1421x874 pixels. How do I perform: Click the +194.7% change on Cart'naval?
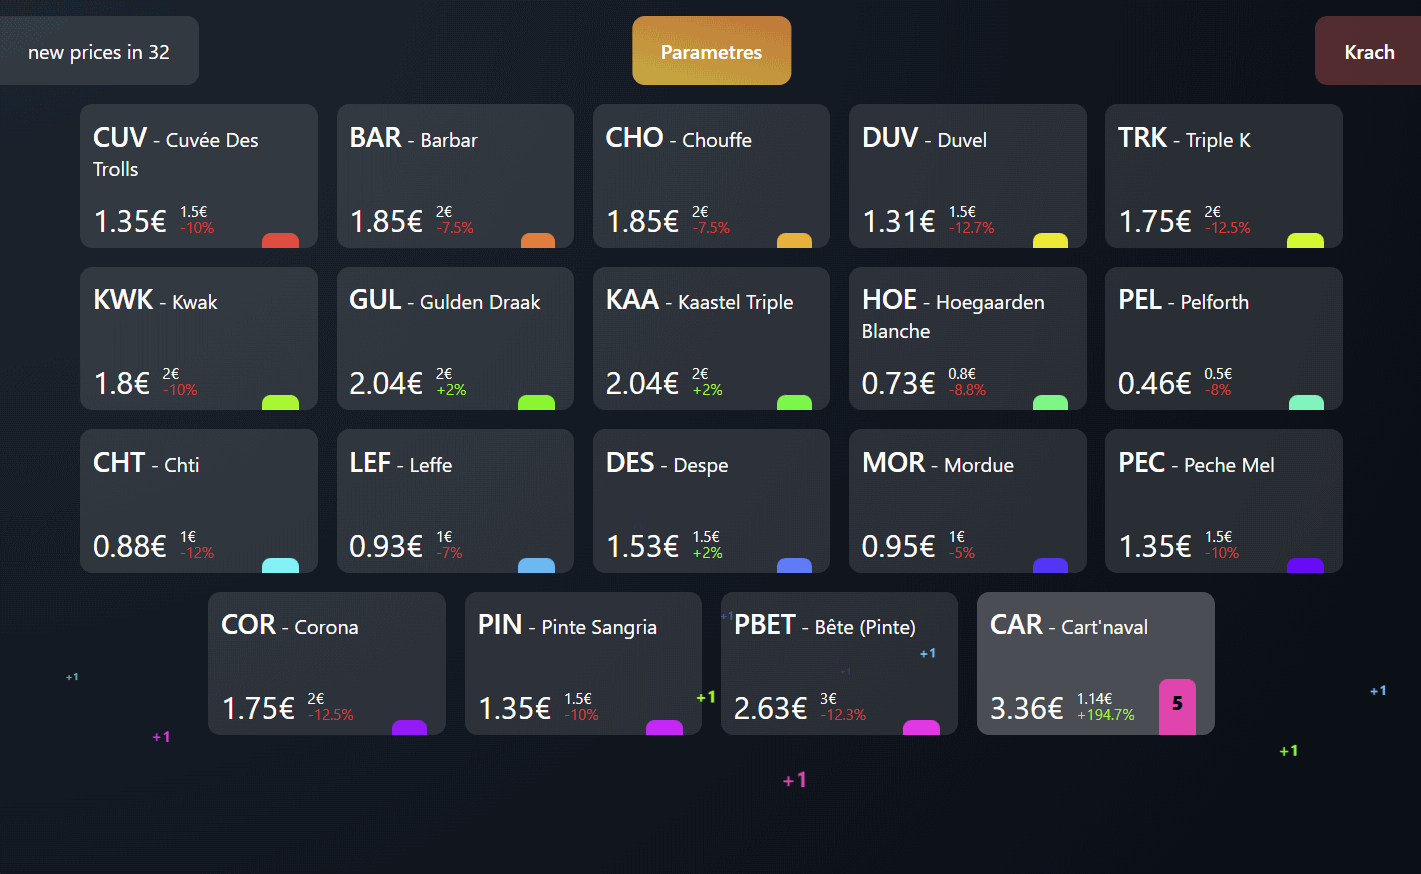(x=1105, y=715)
